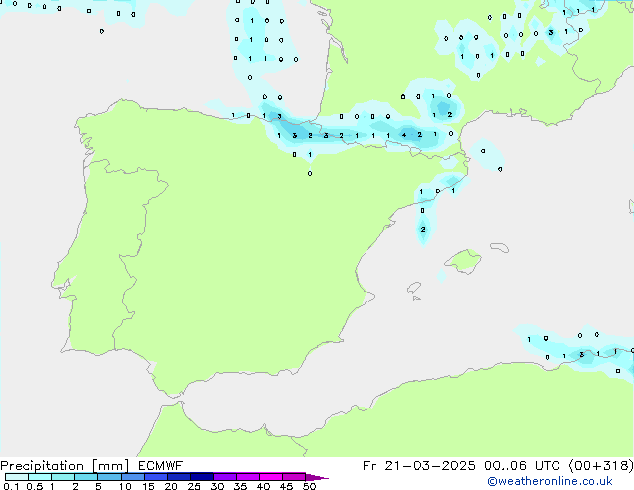Viewport: 634px width, 490px height.
Task: Pick the 15–20 mm legend color box
Action: coord(156,477)
